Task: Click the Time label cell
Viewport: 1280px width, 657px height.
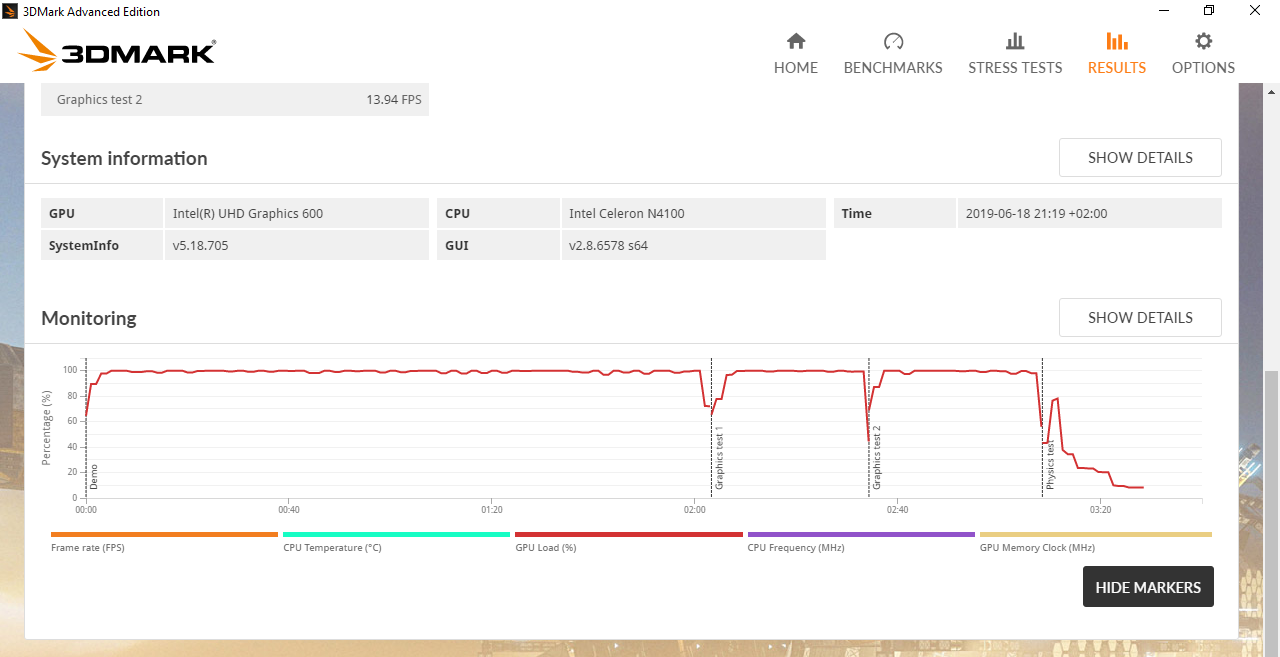Action: point(895,213)
